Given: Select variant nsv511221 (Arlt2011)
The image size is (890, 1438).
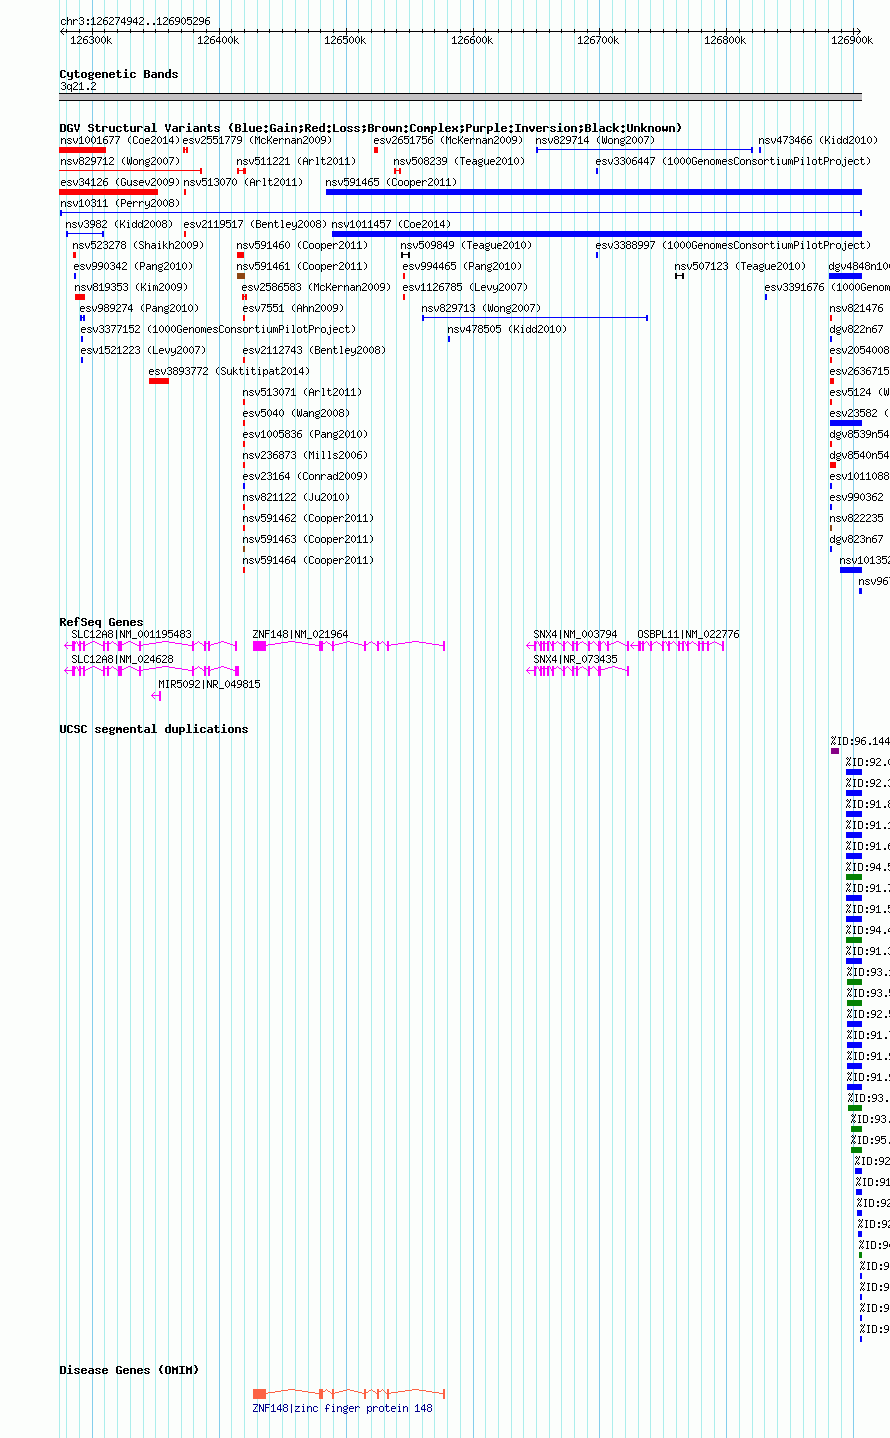Looking at the screenshot, I should [296, 161].
